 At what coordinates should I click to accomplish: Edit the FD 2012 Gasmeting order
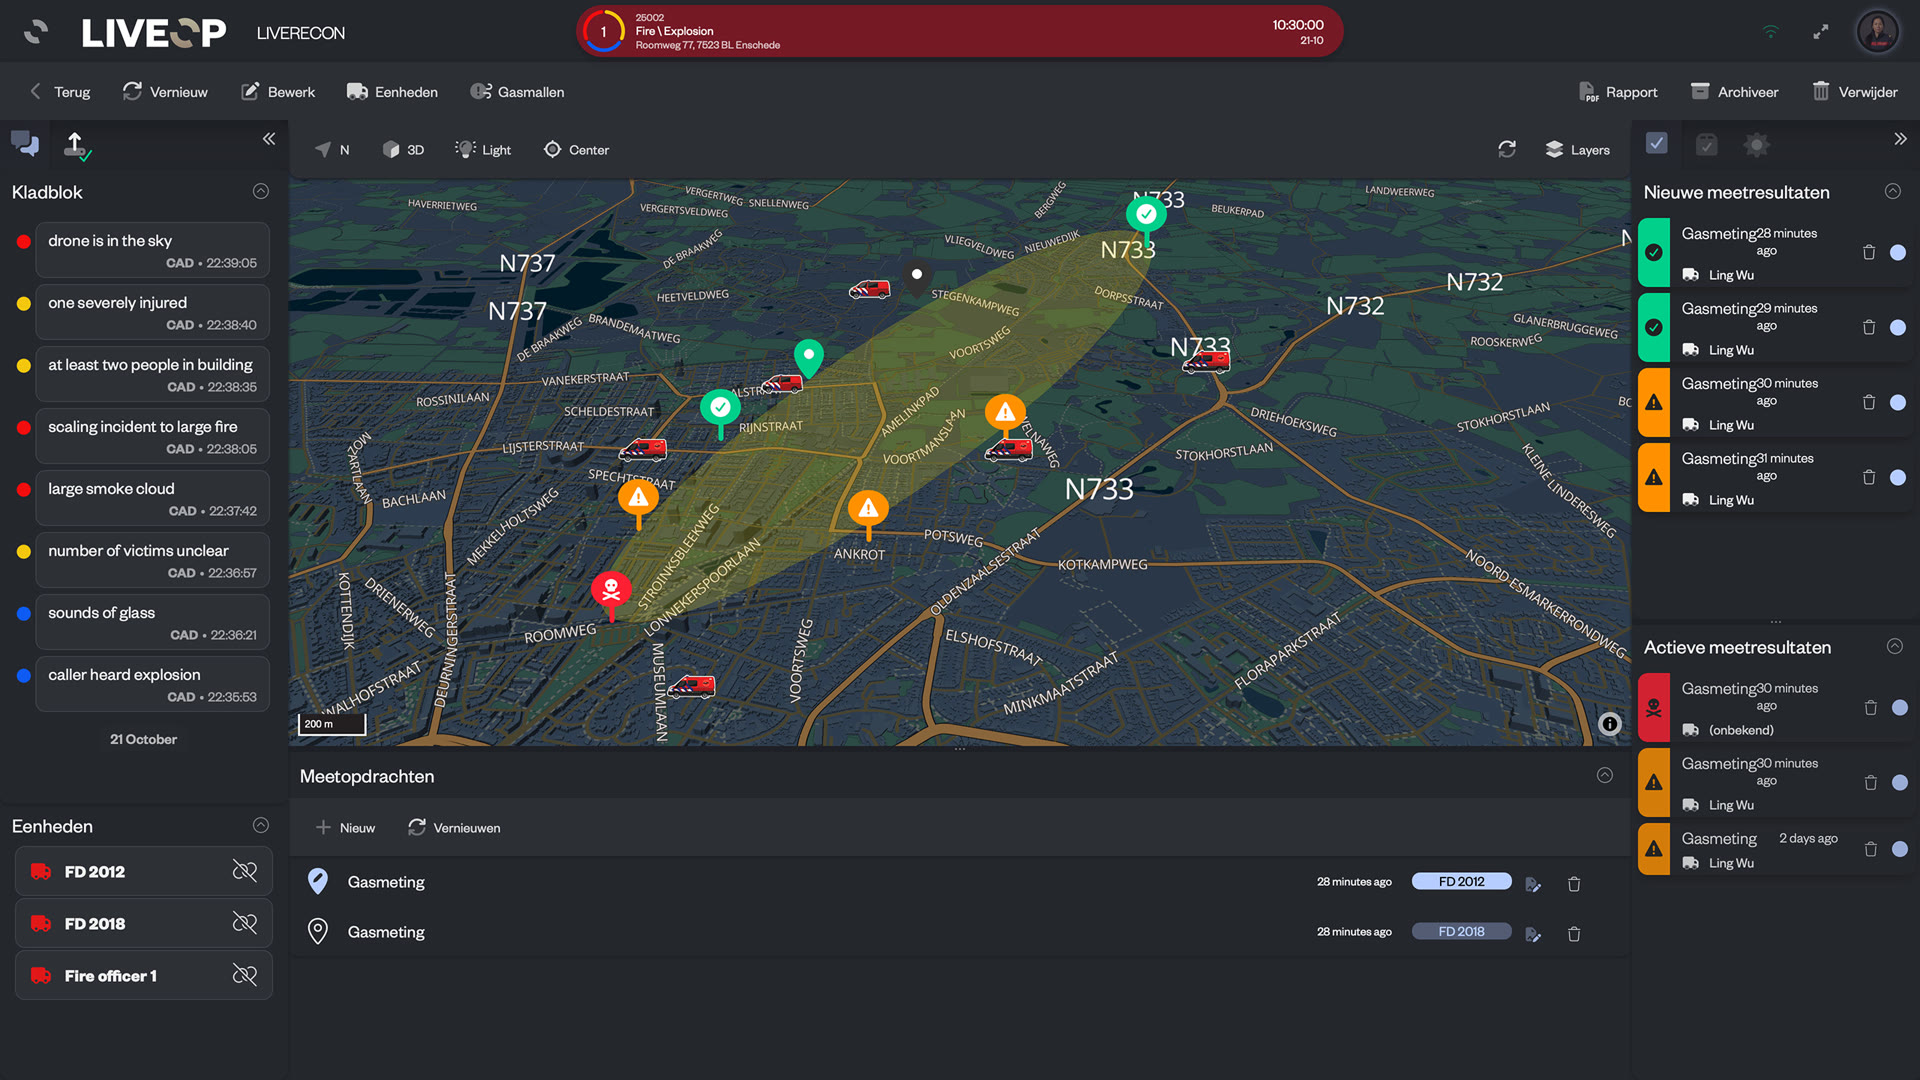click(1533, 884)
